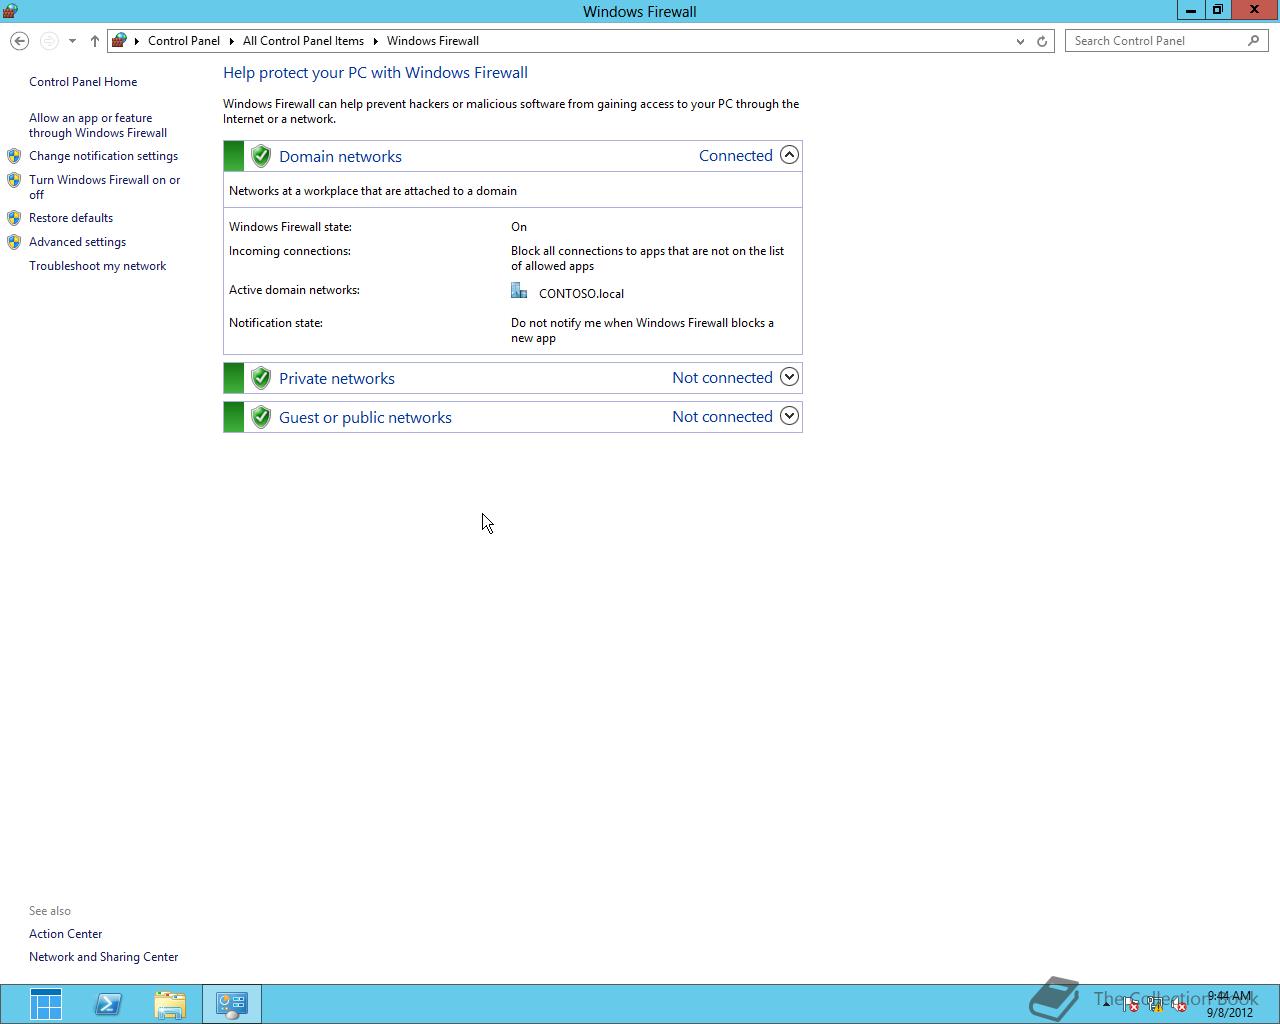Select Control Panel breadcrumb
1280x1024 pixels.
click(x=184, y=41)
